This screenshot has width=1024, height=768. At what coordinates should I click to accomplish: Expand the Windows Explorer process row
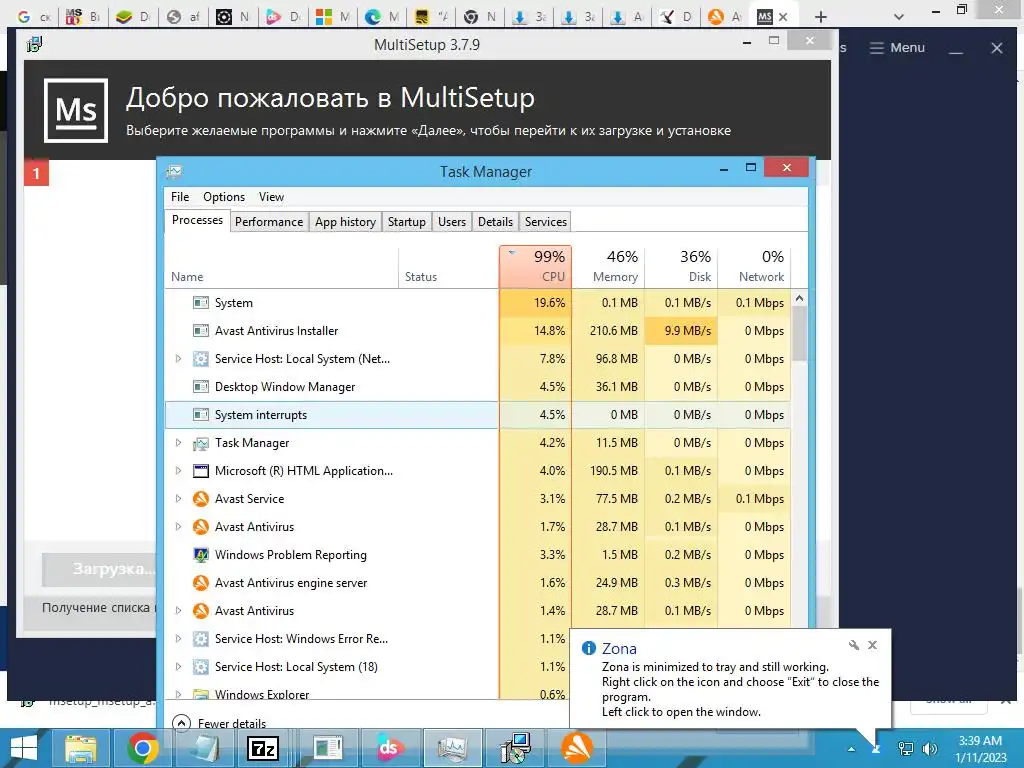(178, 694)
